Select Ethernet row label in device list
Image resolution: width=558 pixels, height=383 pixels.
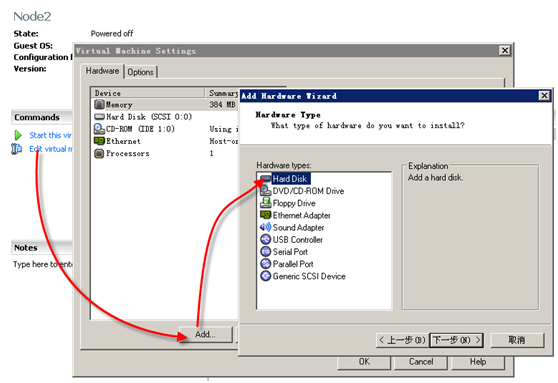click(x=123, y=141)
